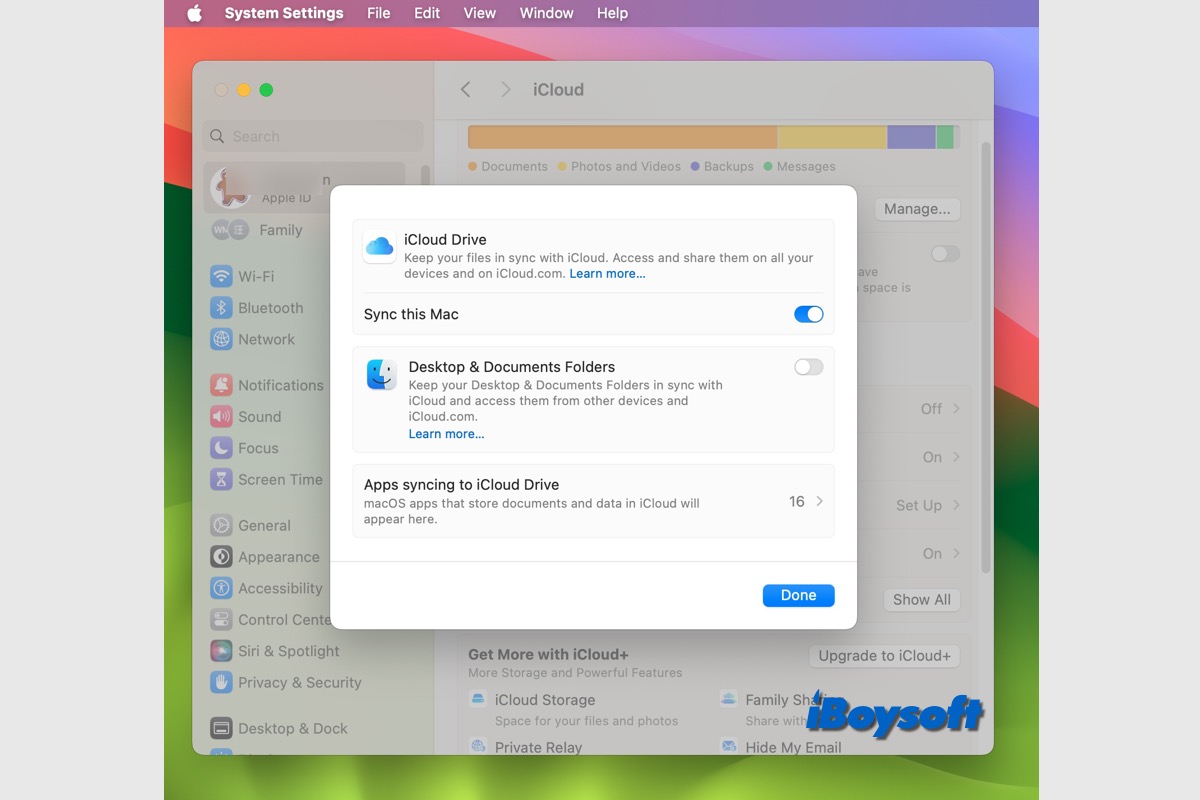Select Network globe icon in sidebar
This screenshot has width=1200, height=800.
221,339
